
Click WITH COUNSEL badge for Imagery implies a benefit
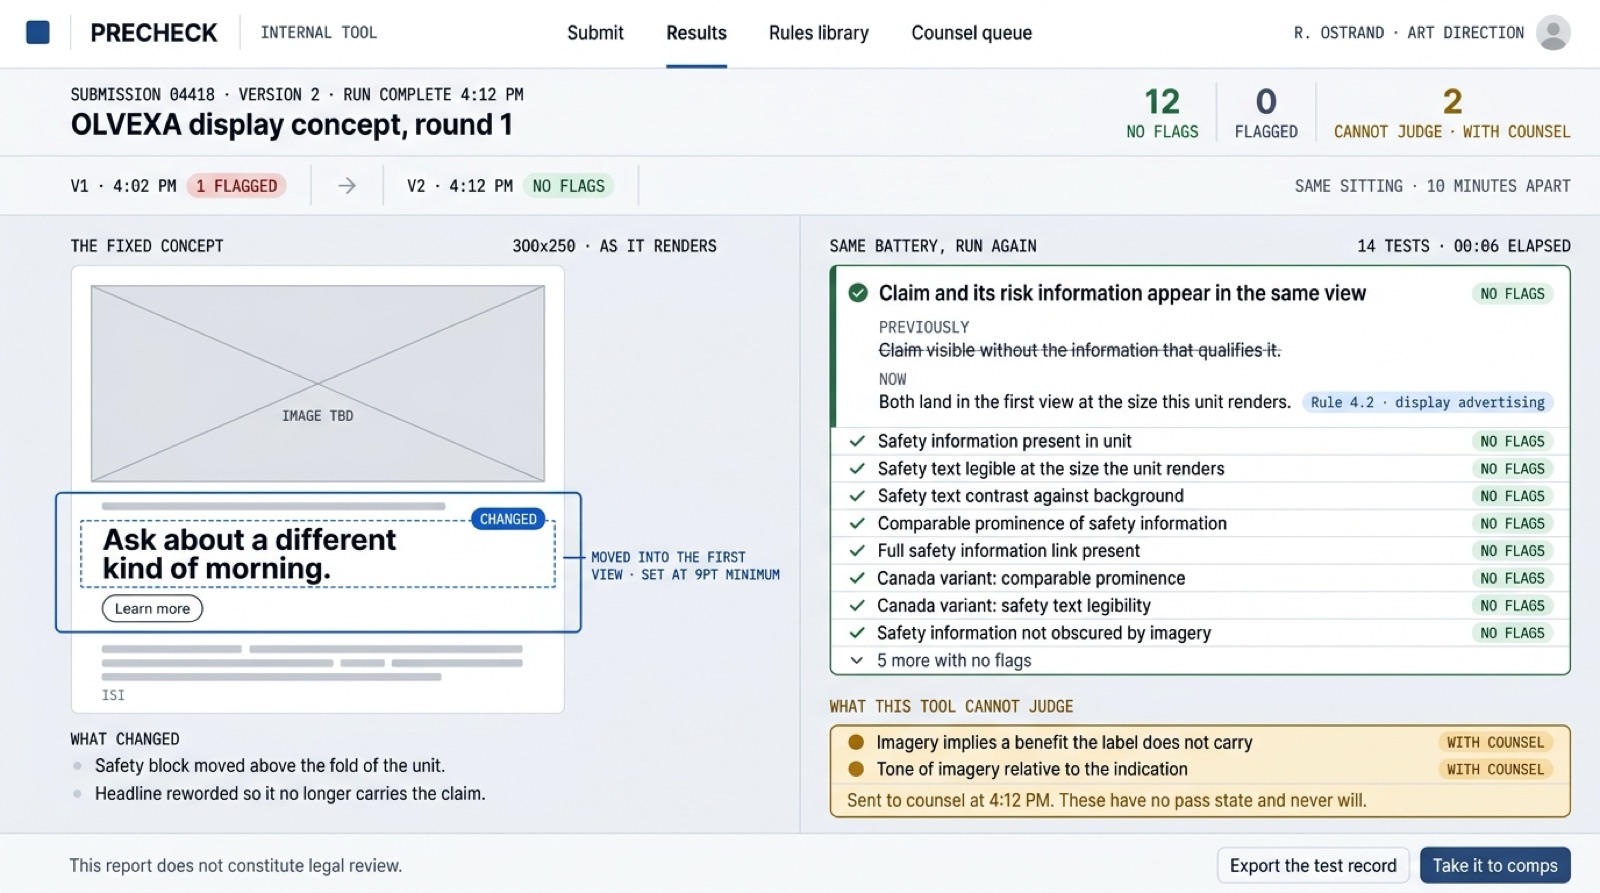pos(1495,742)
